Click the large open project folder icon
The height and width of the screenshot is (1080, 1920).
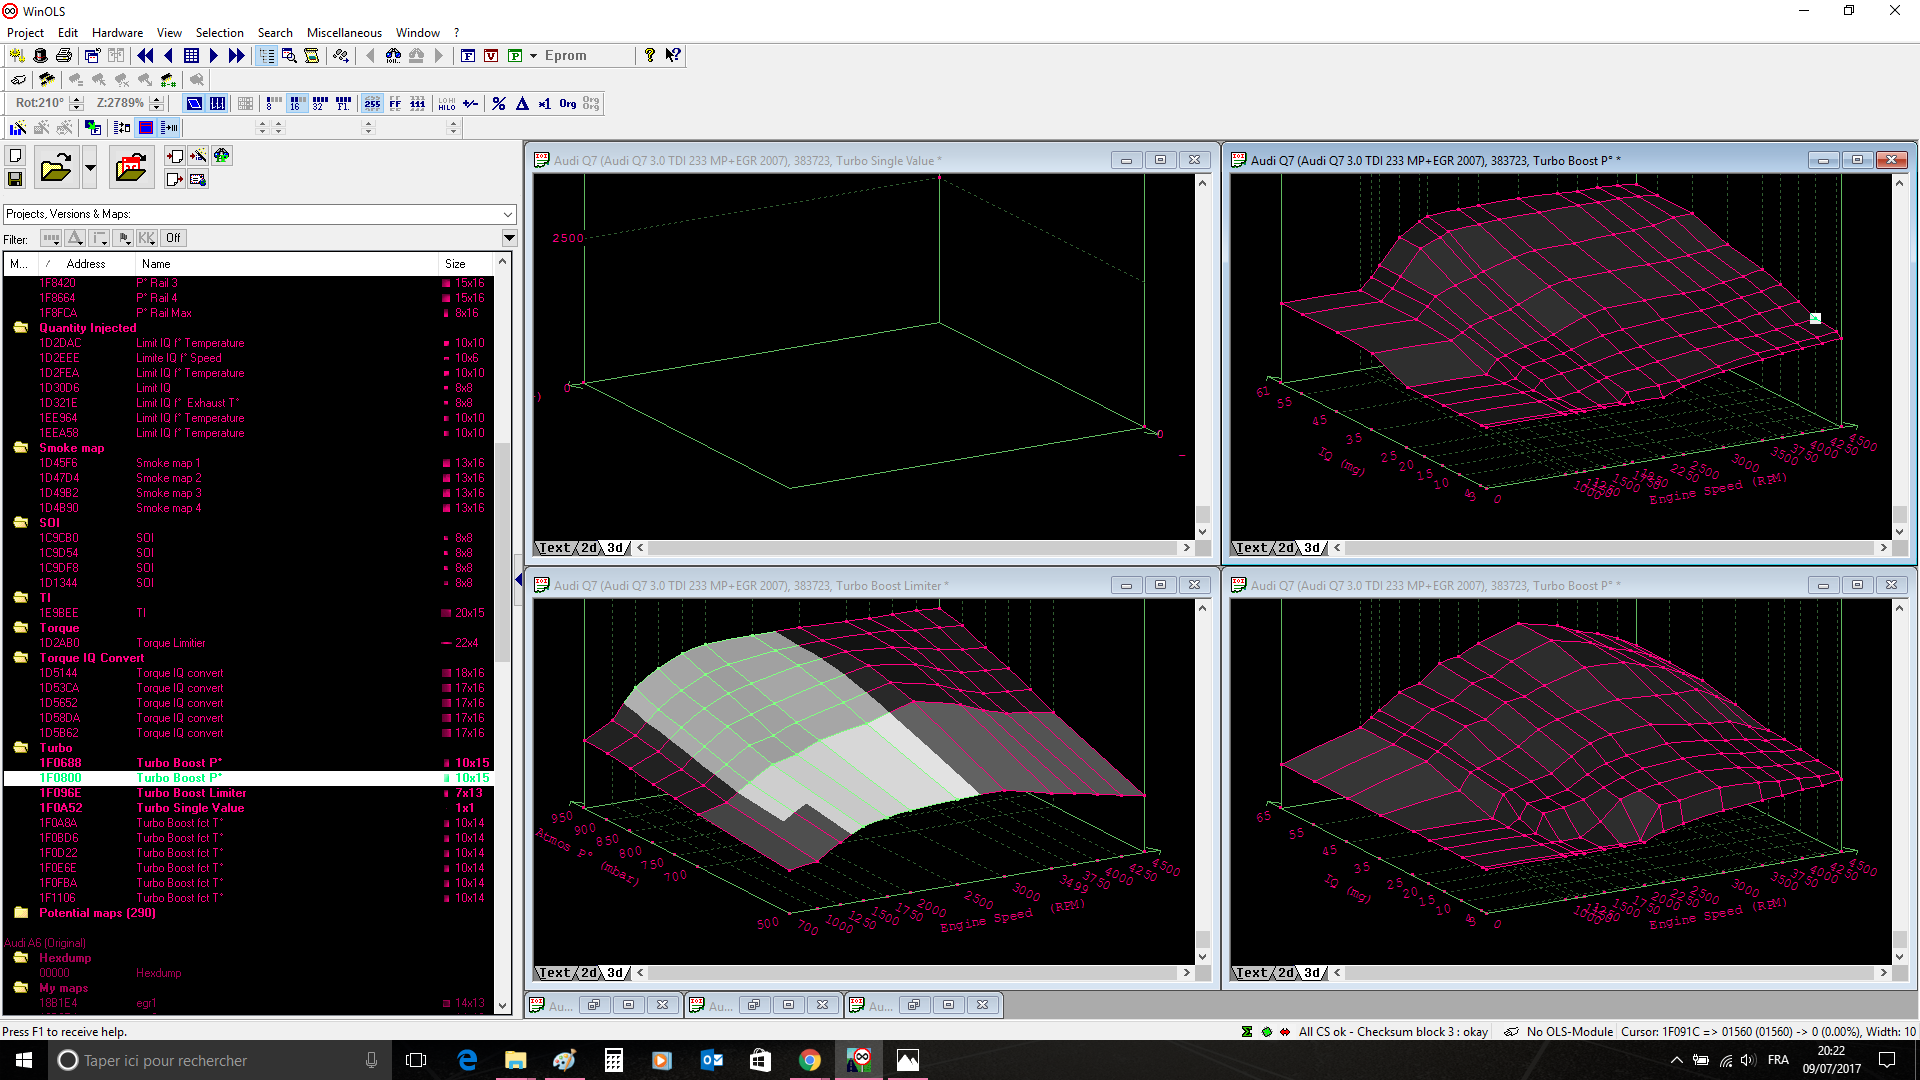pos(56,167)
